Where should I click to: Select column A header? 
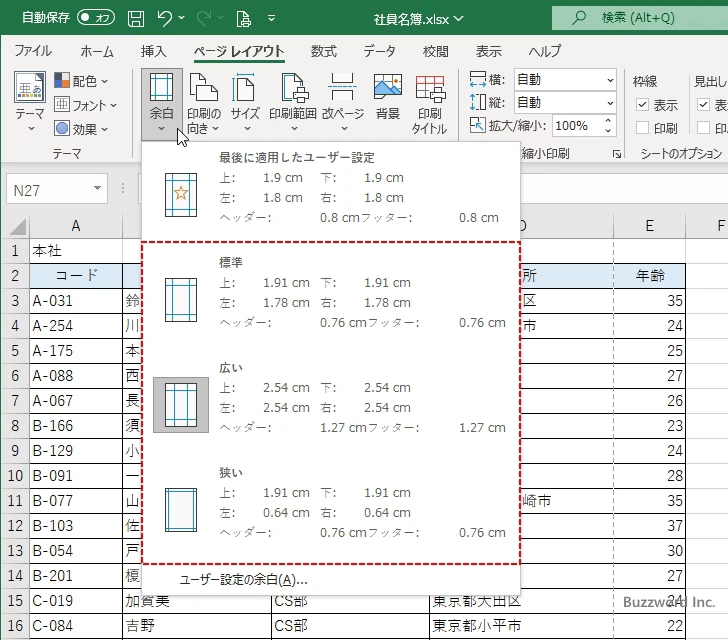click(x=76, y=226)
